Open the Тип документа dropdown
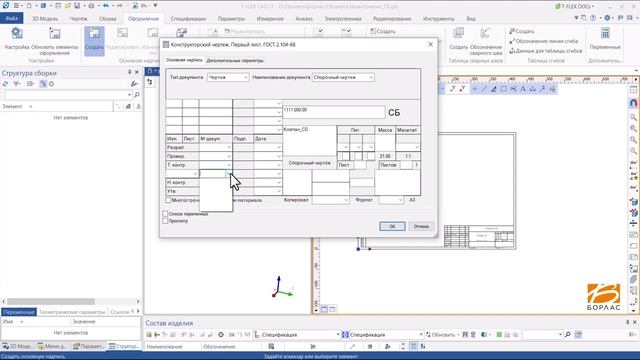 (228, 77)
